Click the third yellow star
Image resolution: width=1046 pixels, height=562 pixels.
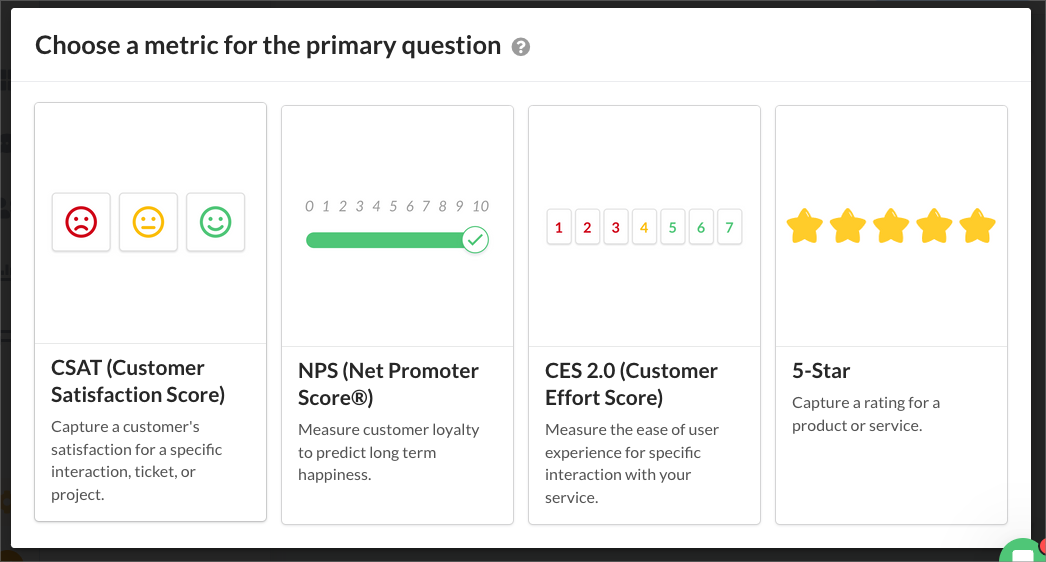(891, 226)
